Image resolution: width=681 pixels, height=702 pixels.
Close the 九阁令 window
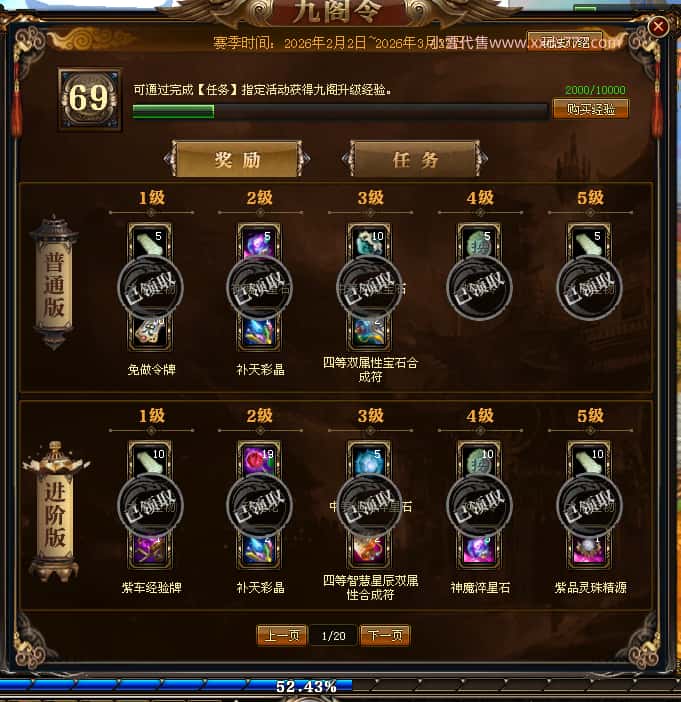click(658, 27)
